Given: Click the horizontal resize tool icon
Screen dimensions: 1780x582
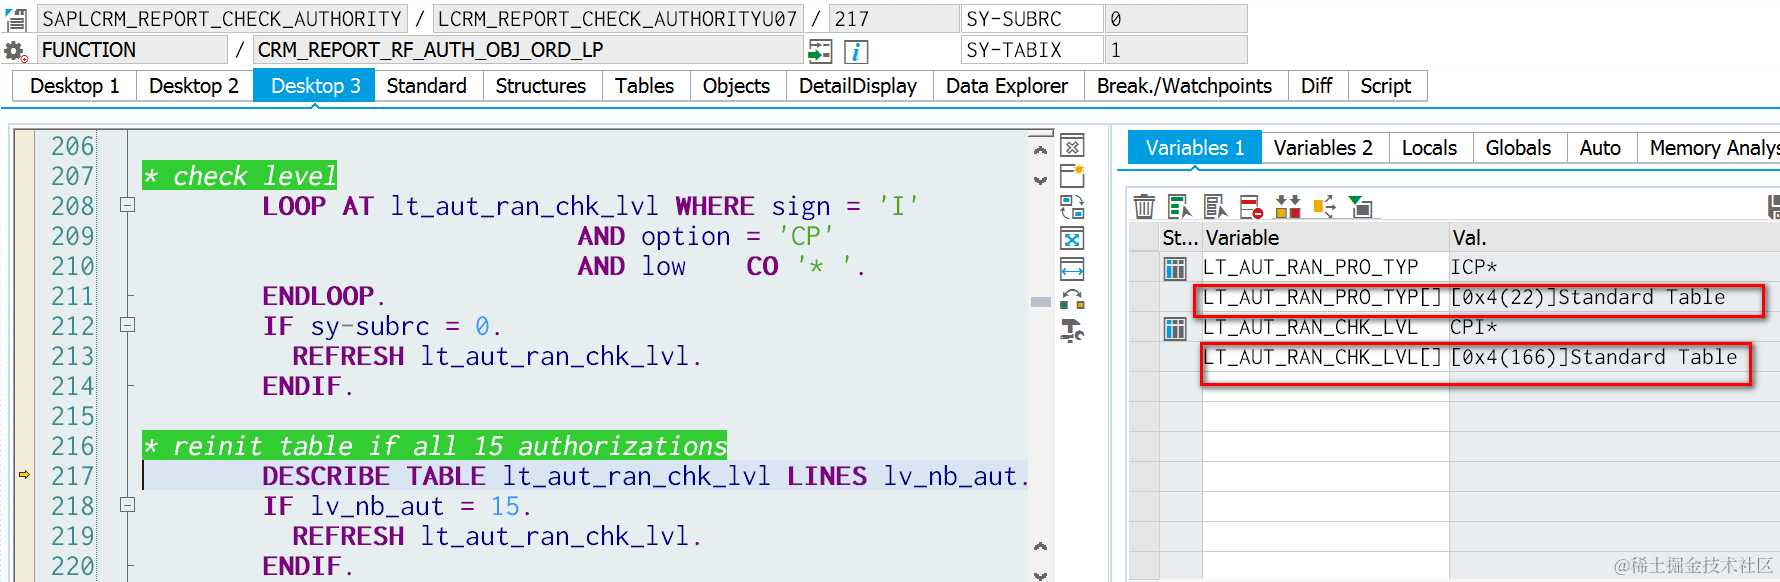Looking at the screenshot, I should pos(1072,270).
